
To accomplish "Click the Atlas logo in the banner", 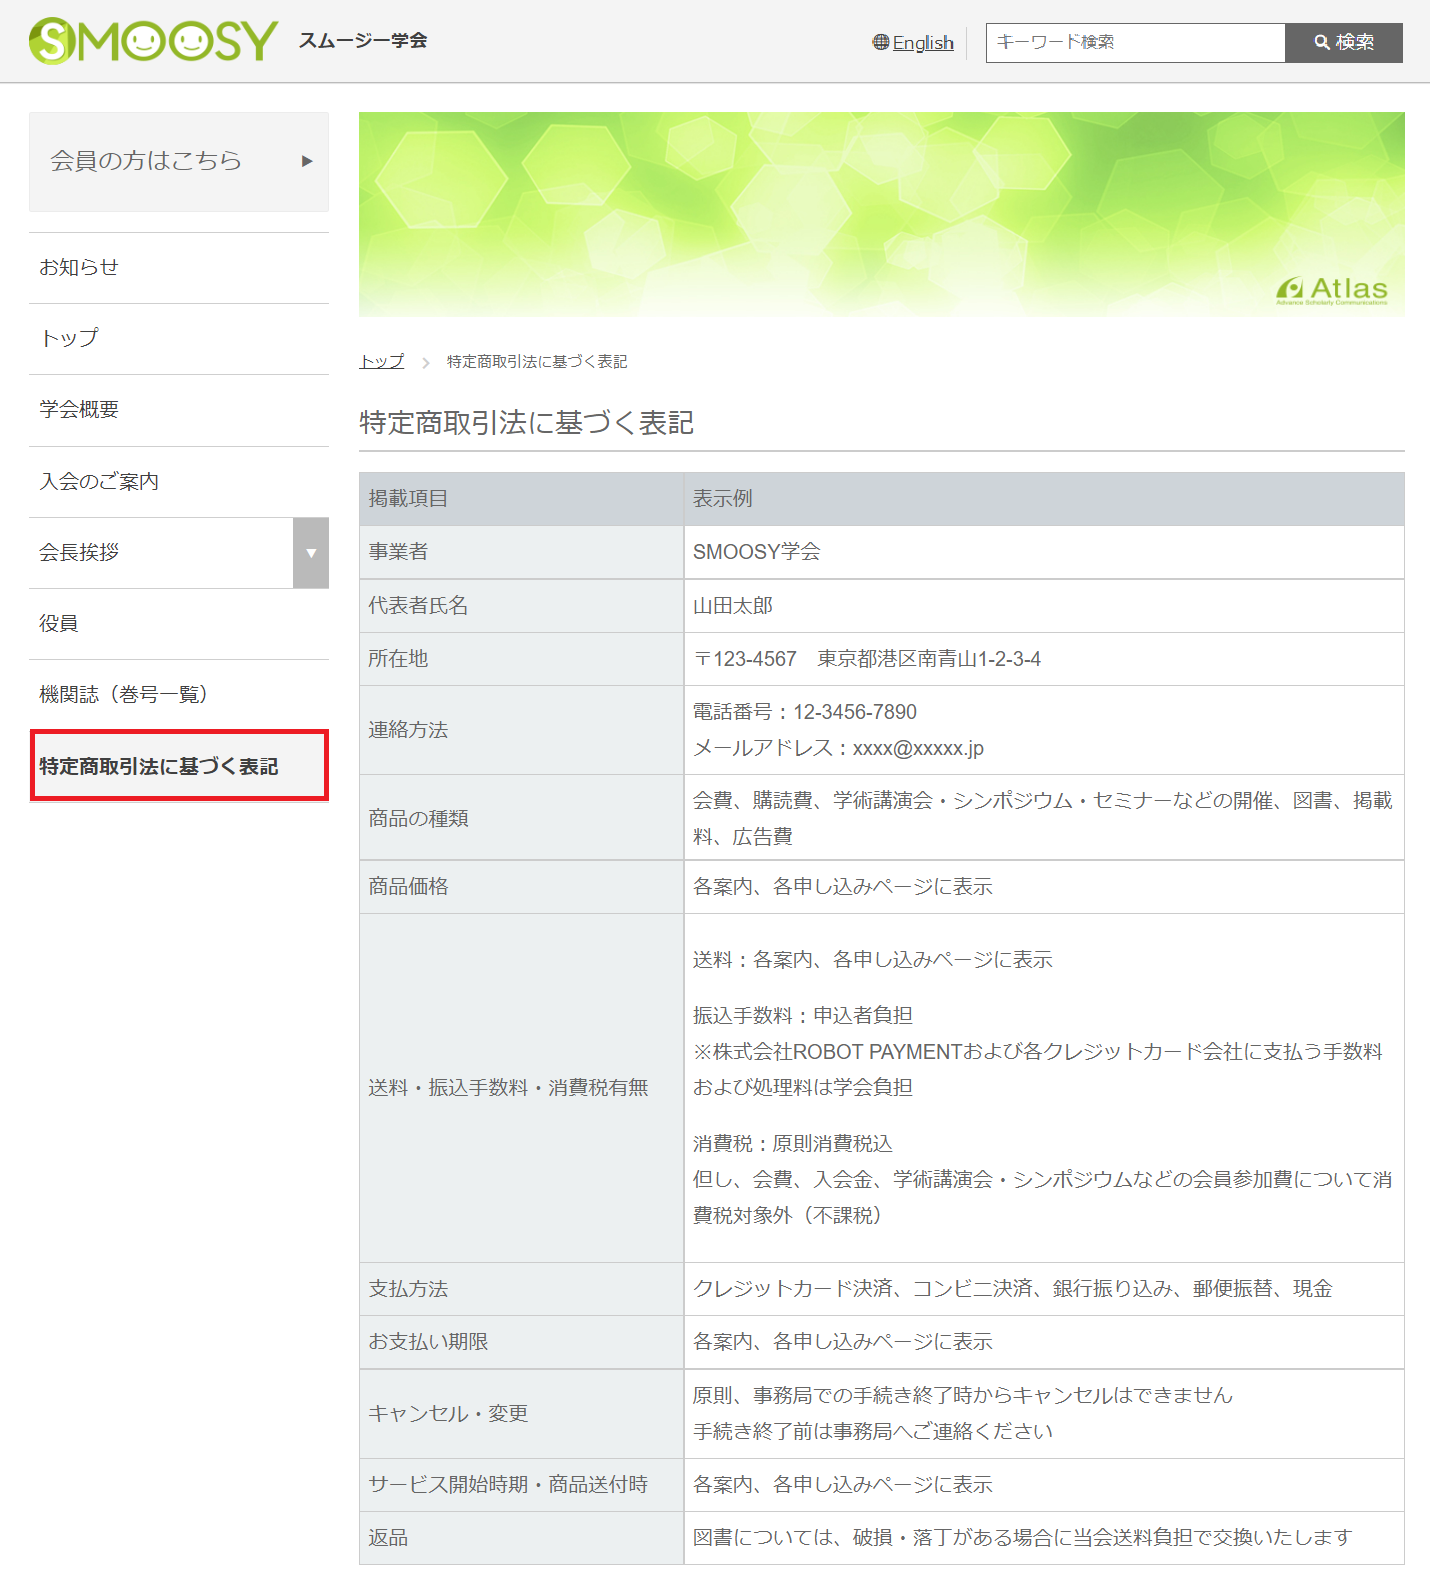I will click(1332, 290).
